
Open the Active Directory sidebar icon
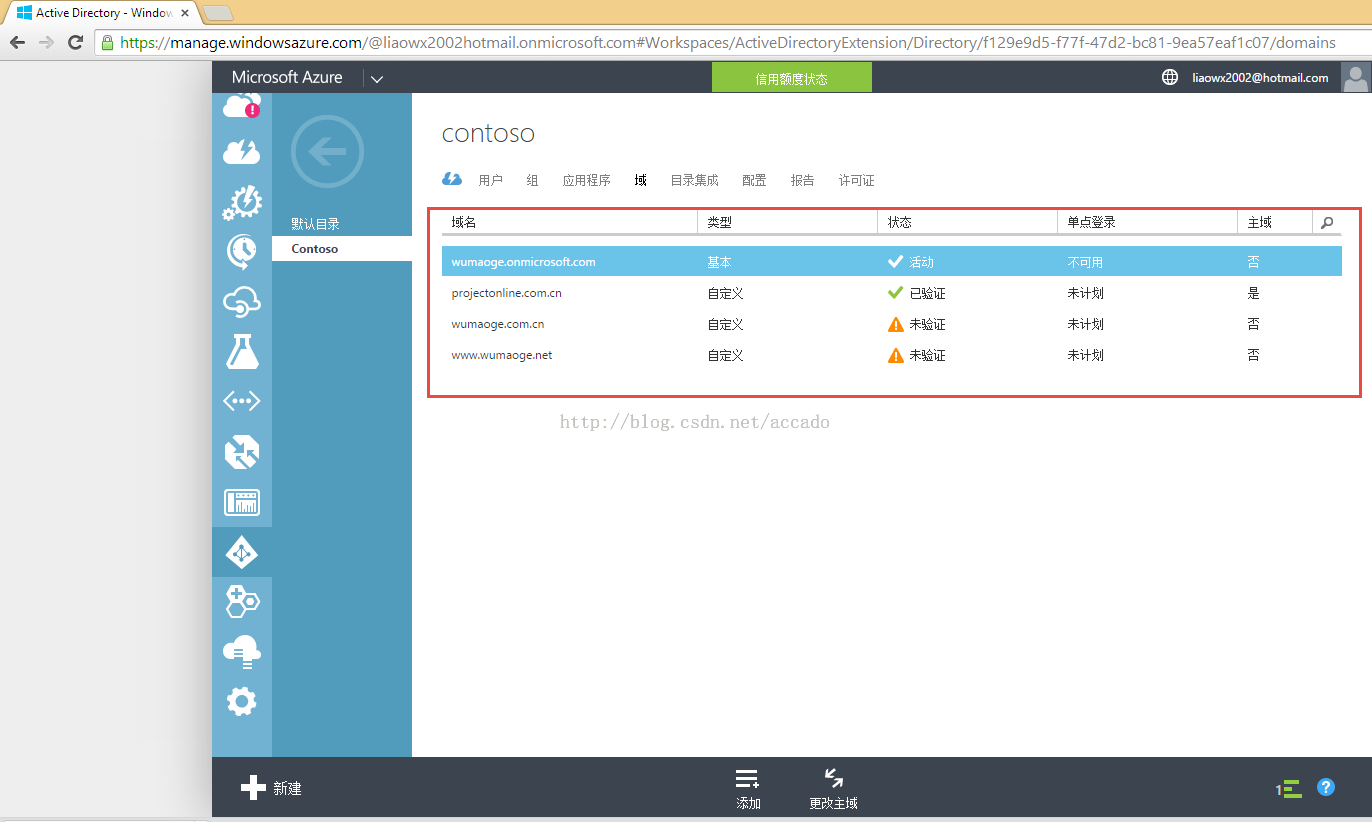pos(241,552)
